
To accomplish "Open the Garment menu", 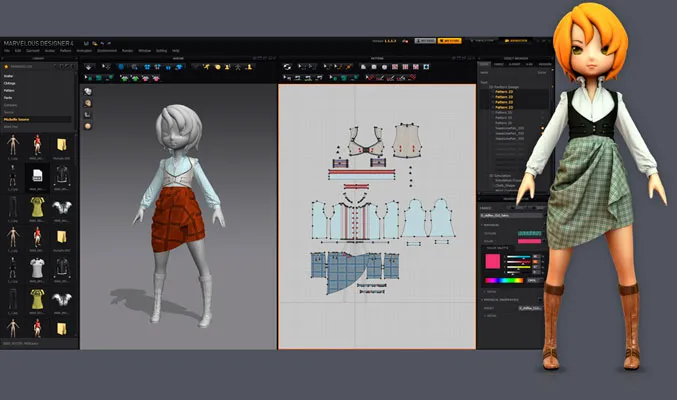I will pyautogui.click(x=33, y=50).
